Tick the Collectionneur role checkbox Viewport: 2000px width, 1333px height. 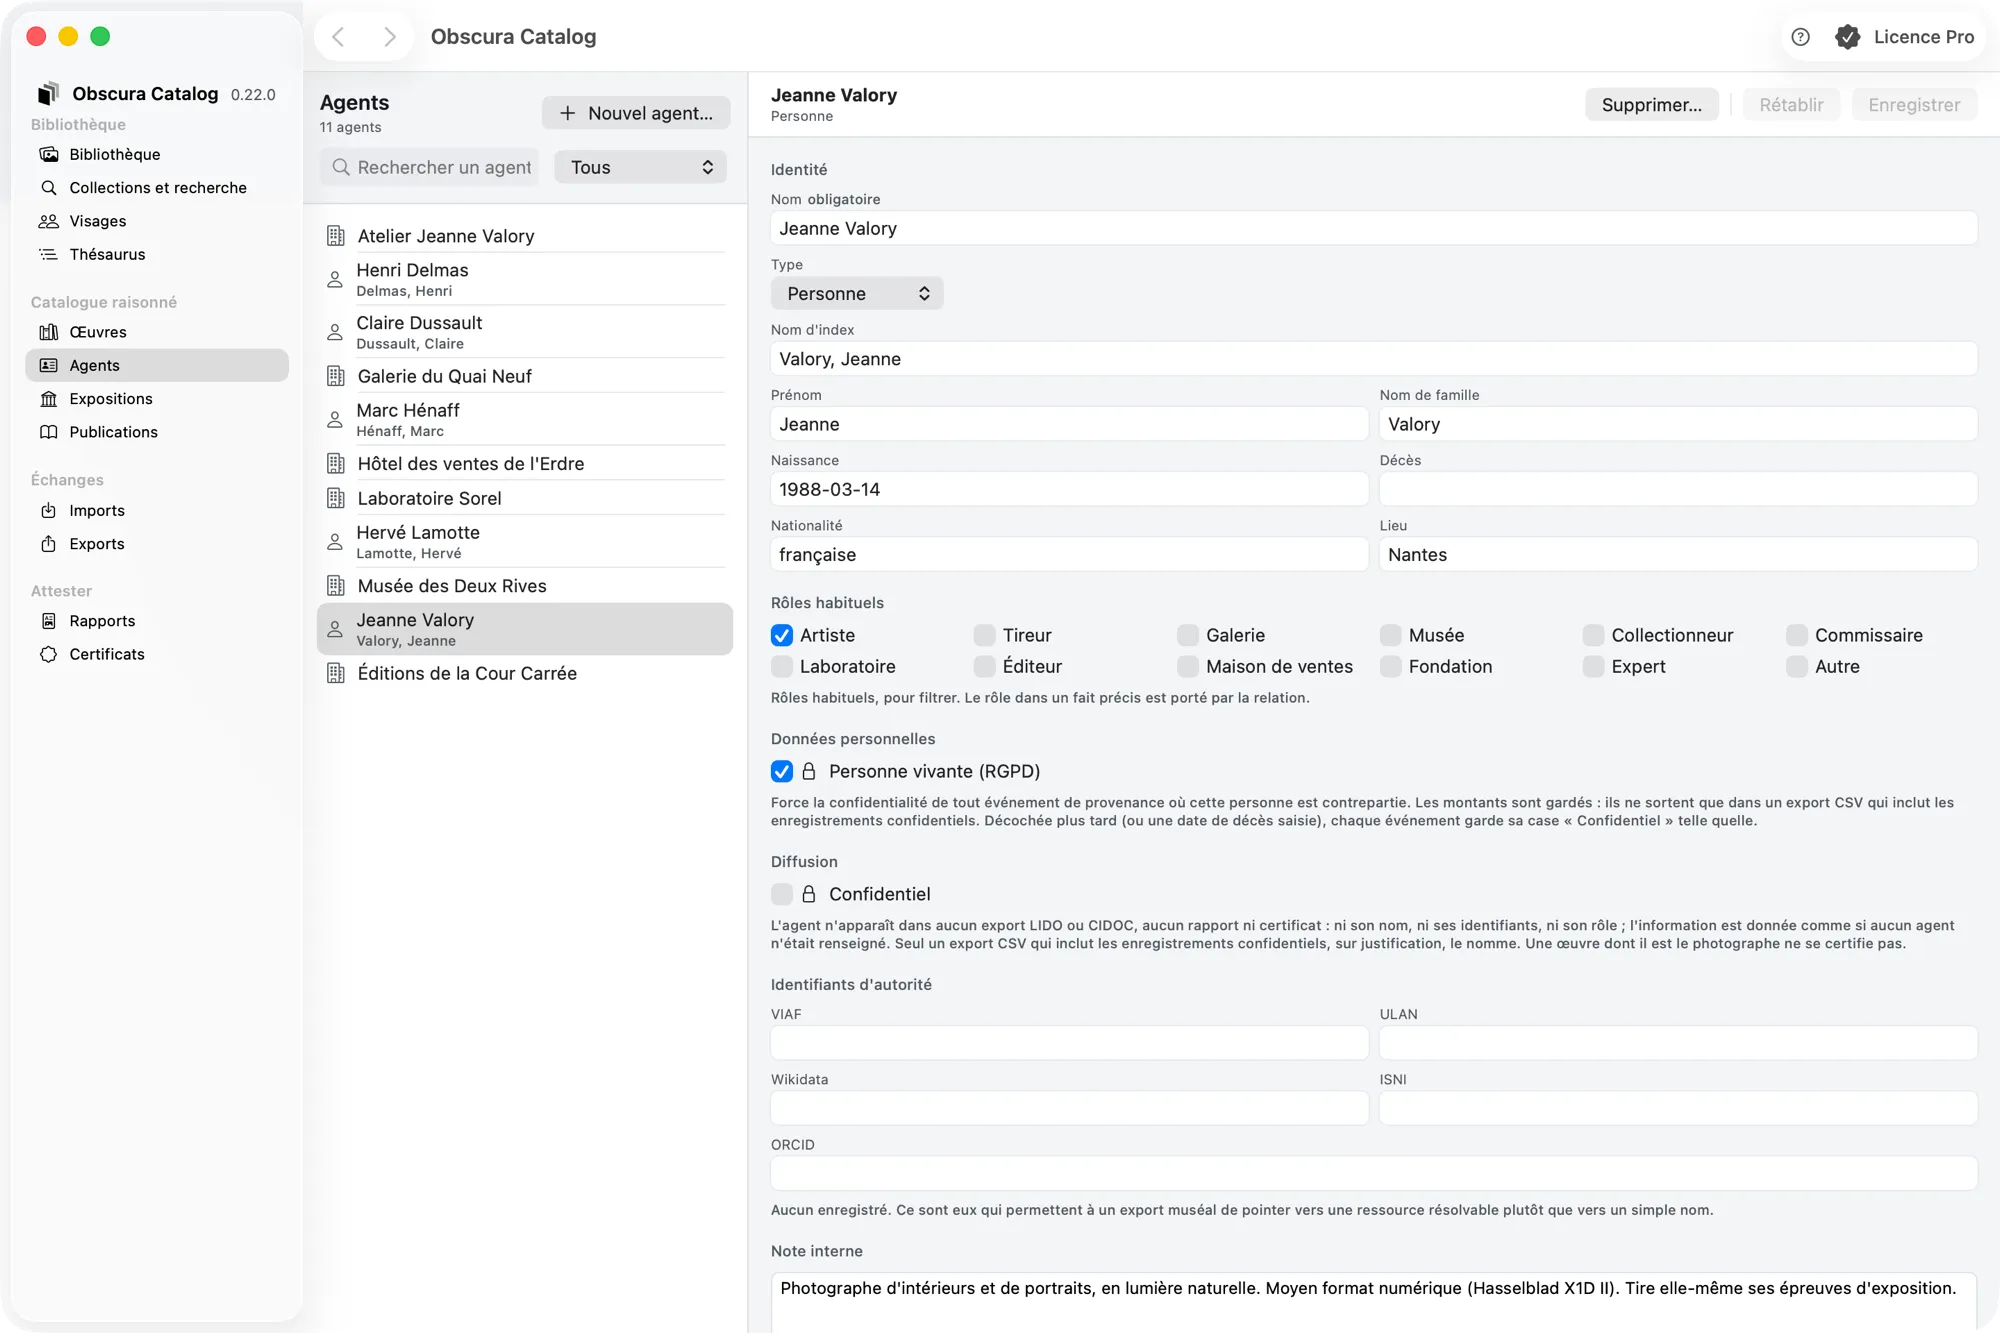click(x=1593, y=635)
